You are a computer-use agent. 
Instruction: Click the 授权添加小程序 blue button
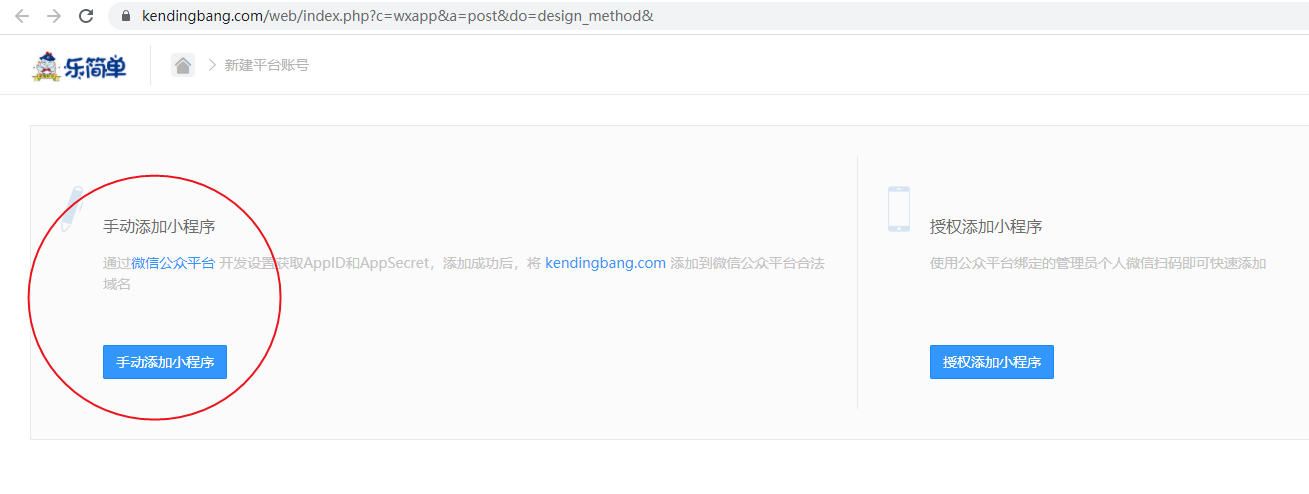tap(992, 362)
